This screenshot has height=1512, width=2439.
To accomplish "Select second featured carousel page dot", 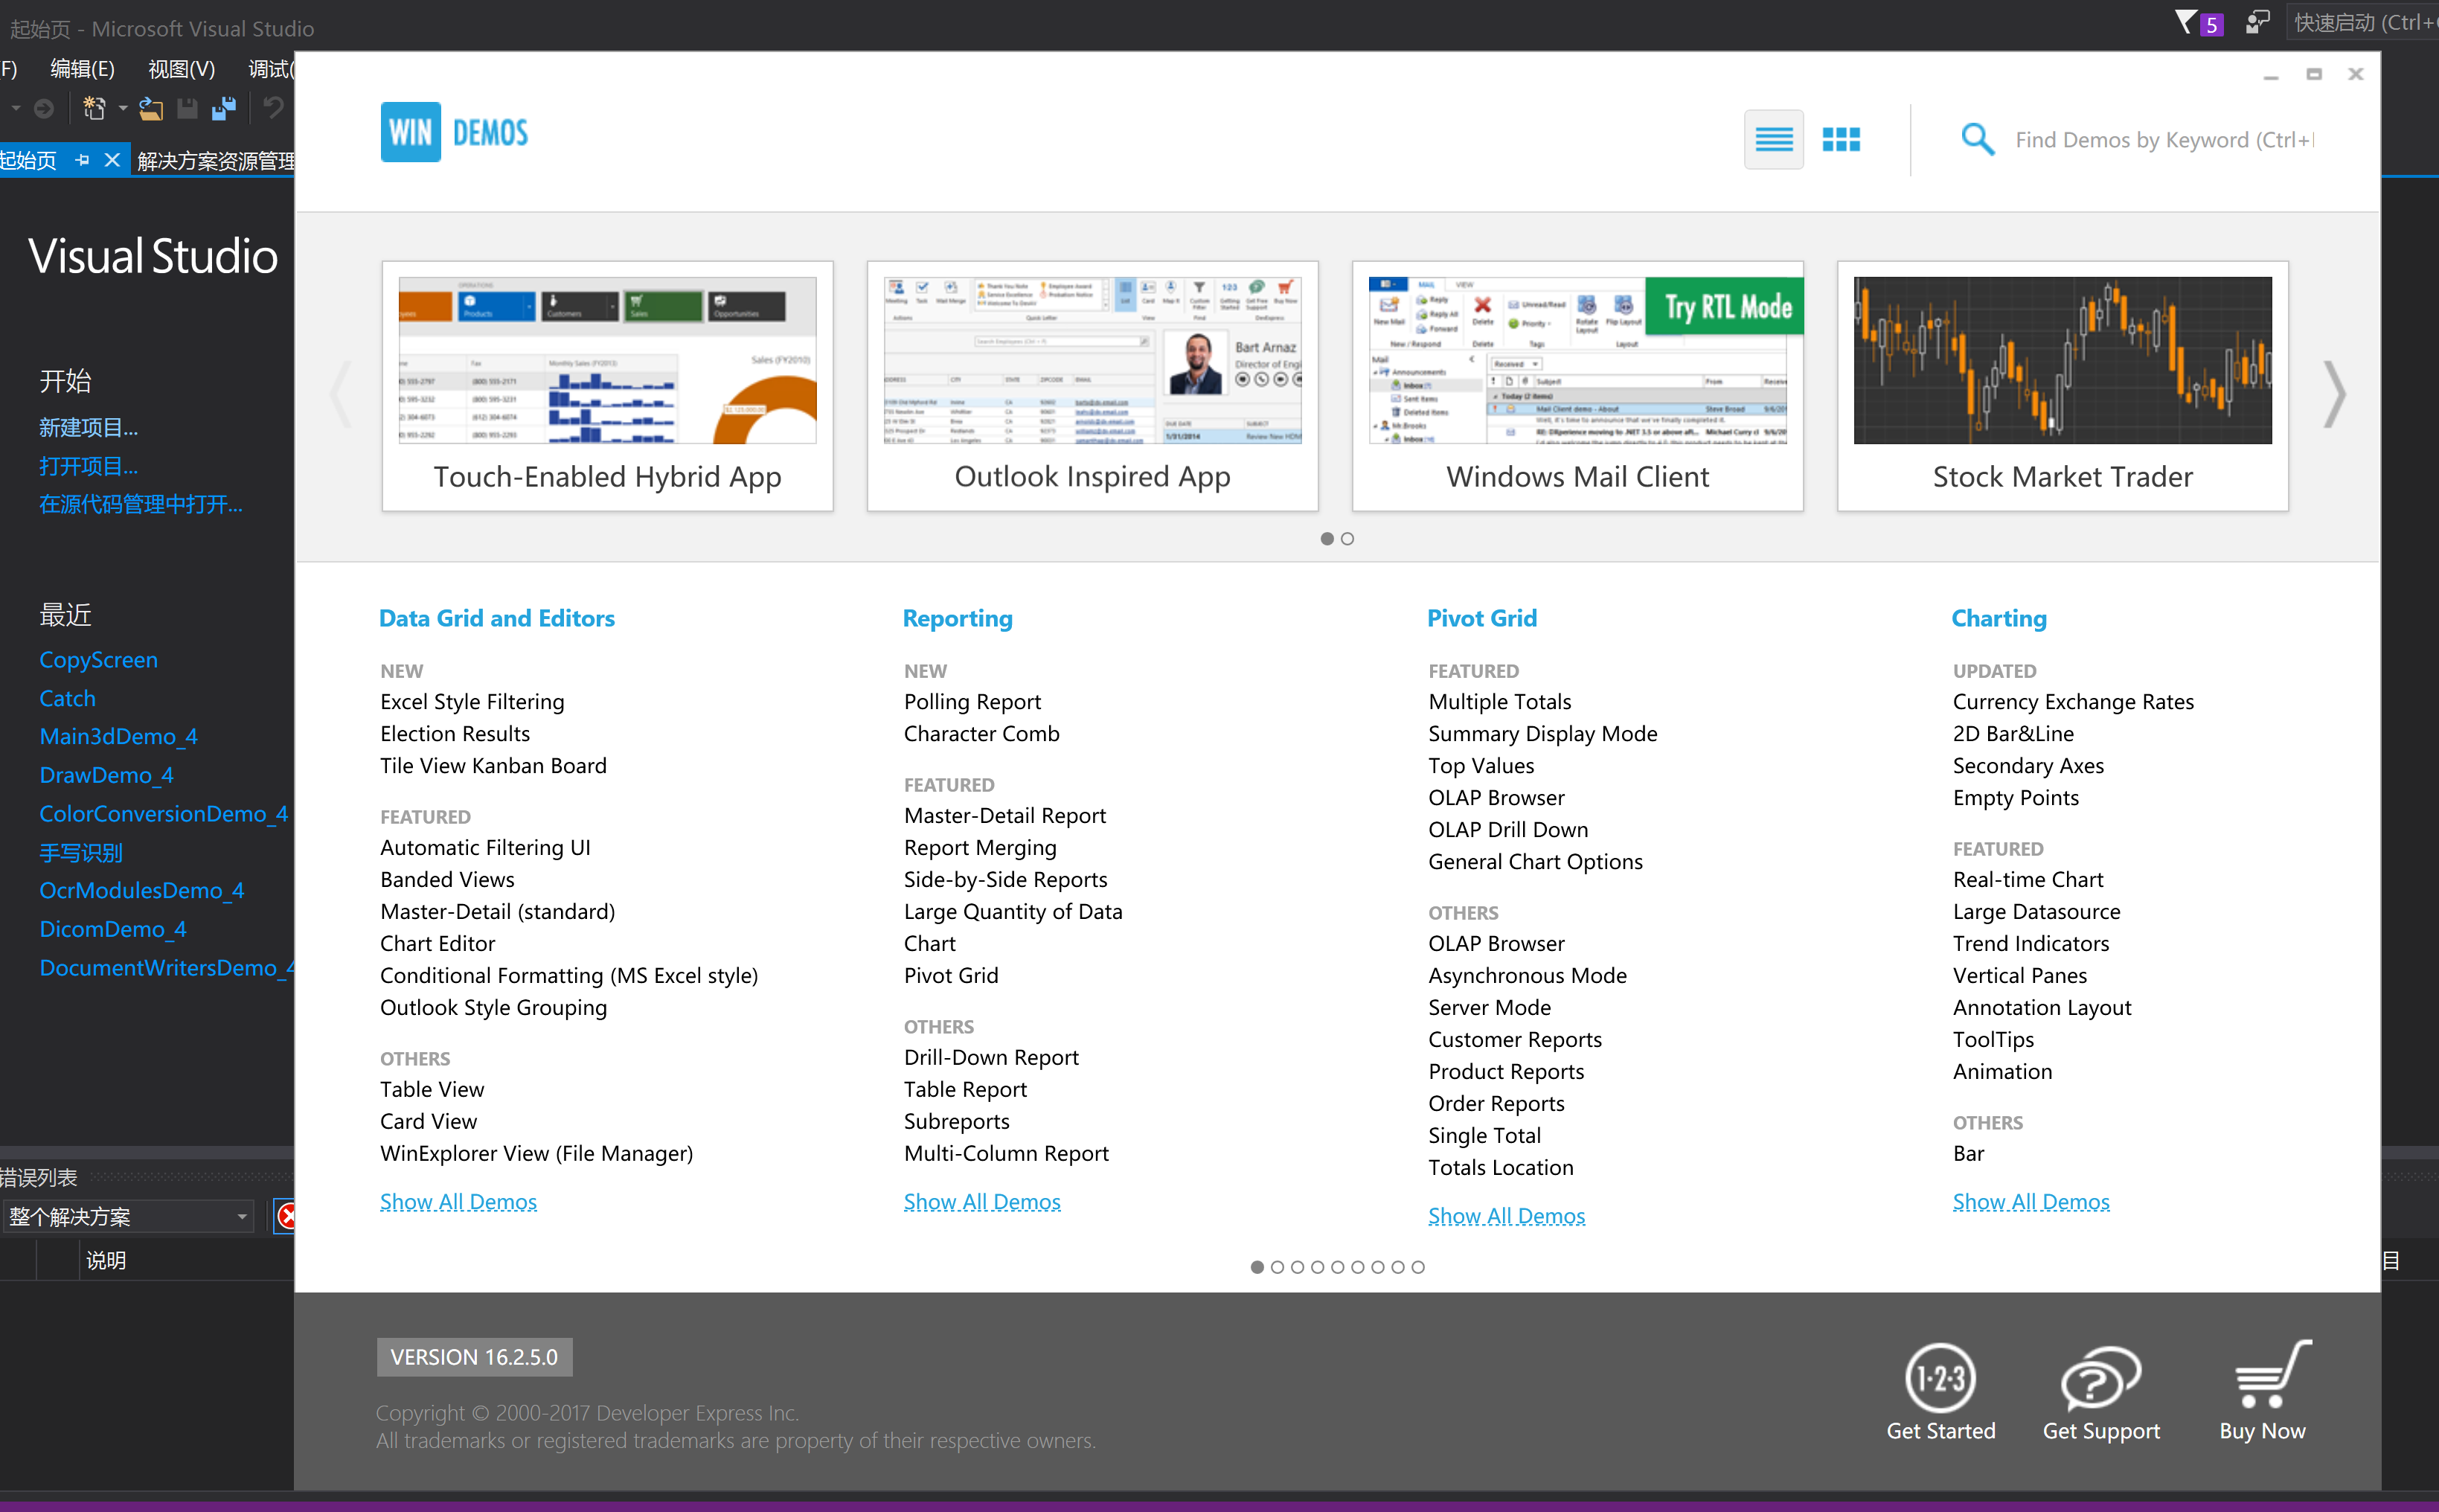I will [x=1347, y=539].
